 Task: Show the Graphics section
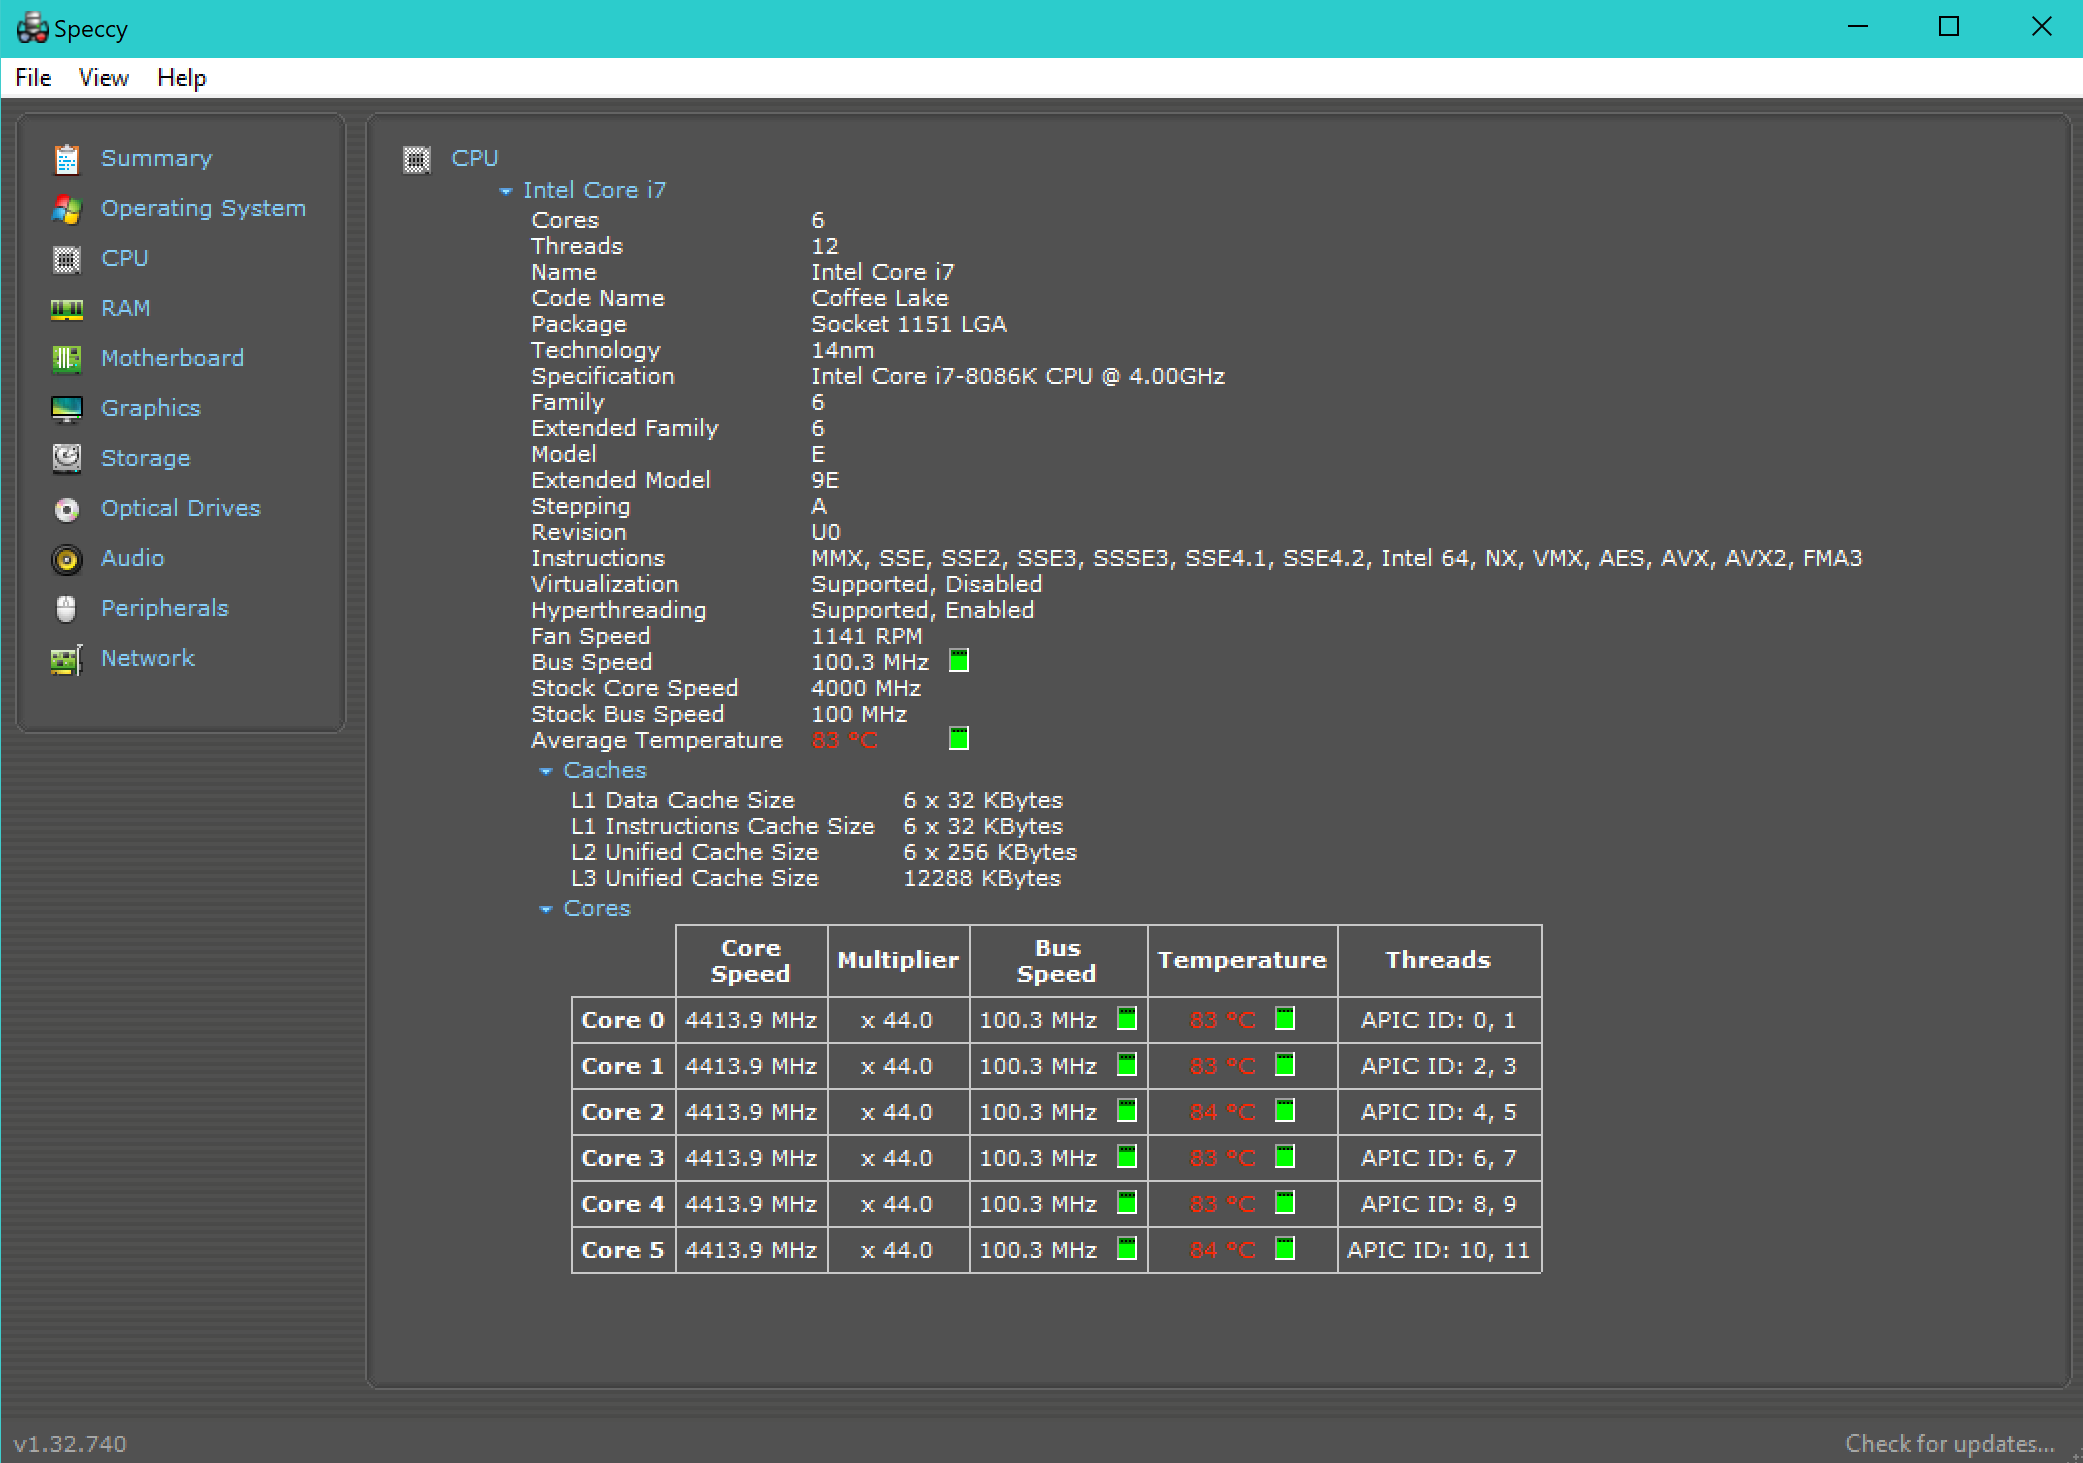151,408
